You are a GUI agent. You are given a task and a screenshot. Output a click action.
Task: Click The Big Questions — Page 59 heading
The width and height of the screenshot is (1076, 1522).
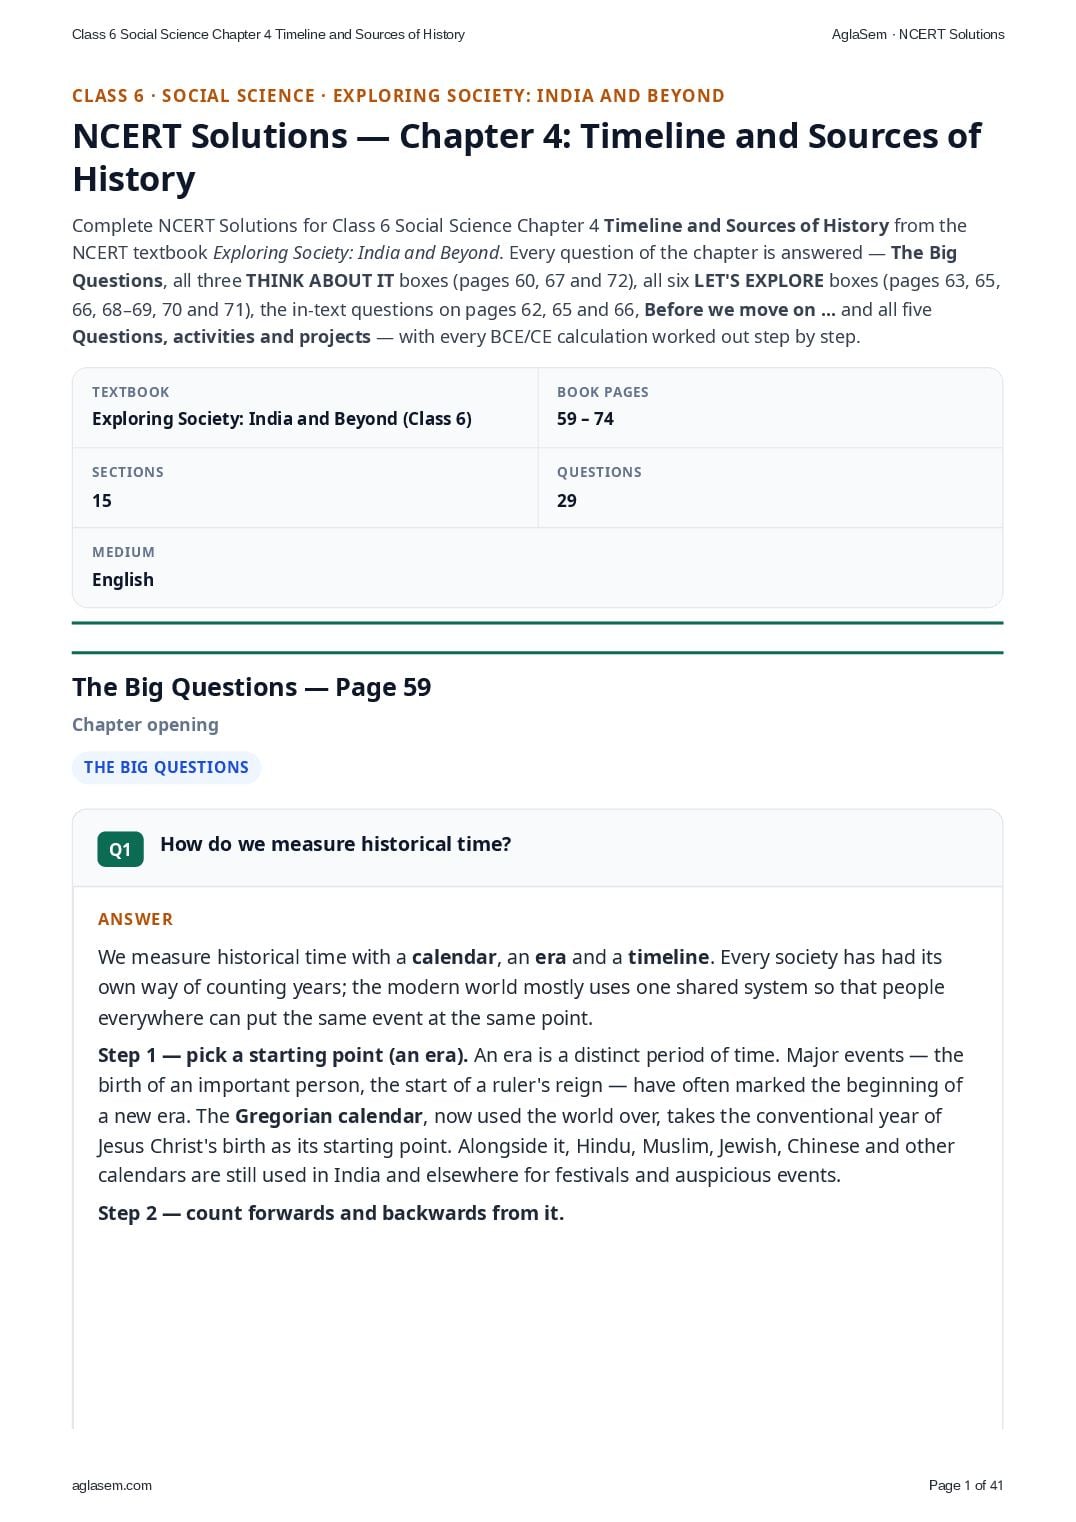coord(252,687)
